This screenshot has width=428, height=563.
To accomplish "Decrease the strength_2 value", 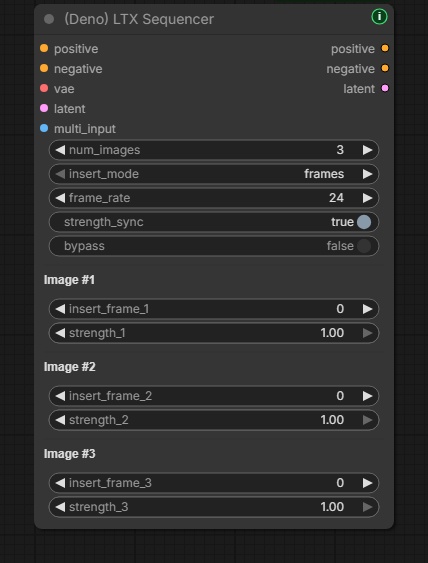I will point(60,420).
